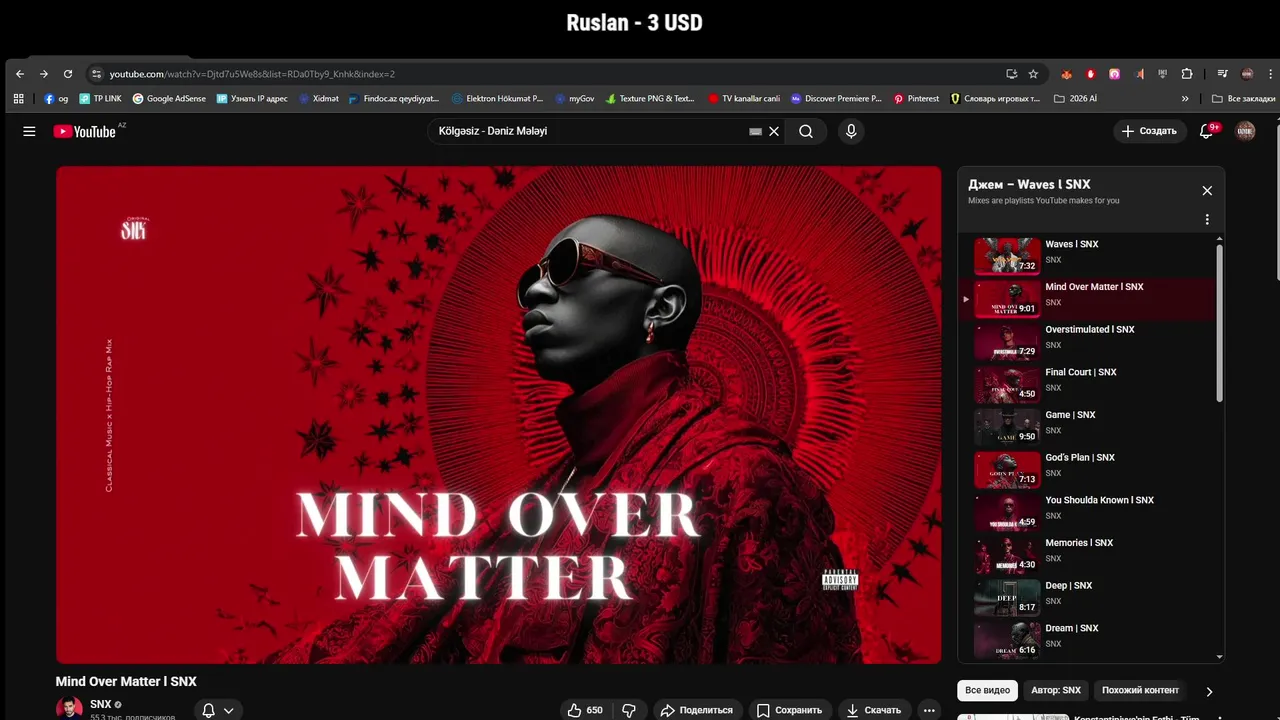The width and height of the screenshot is (1280, 720).
Task: Open the YouTube hamburger guide menu
Action: click(29, 131)
